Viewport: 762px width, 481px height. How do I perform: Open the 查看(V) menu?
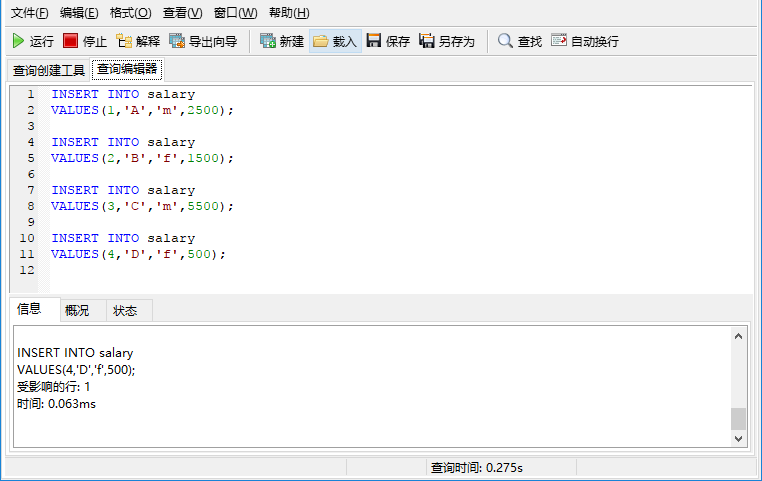[183, 13]
